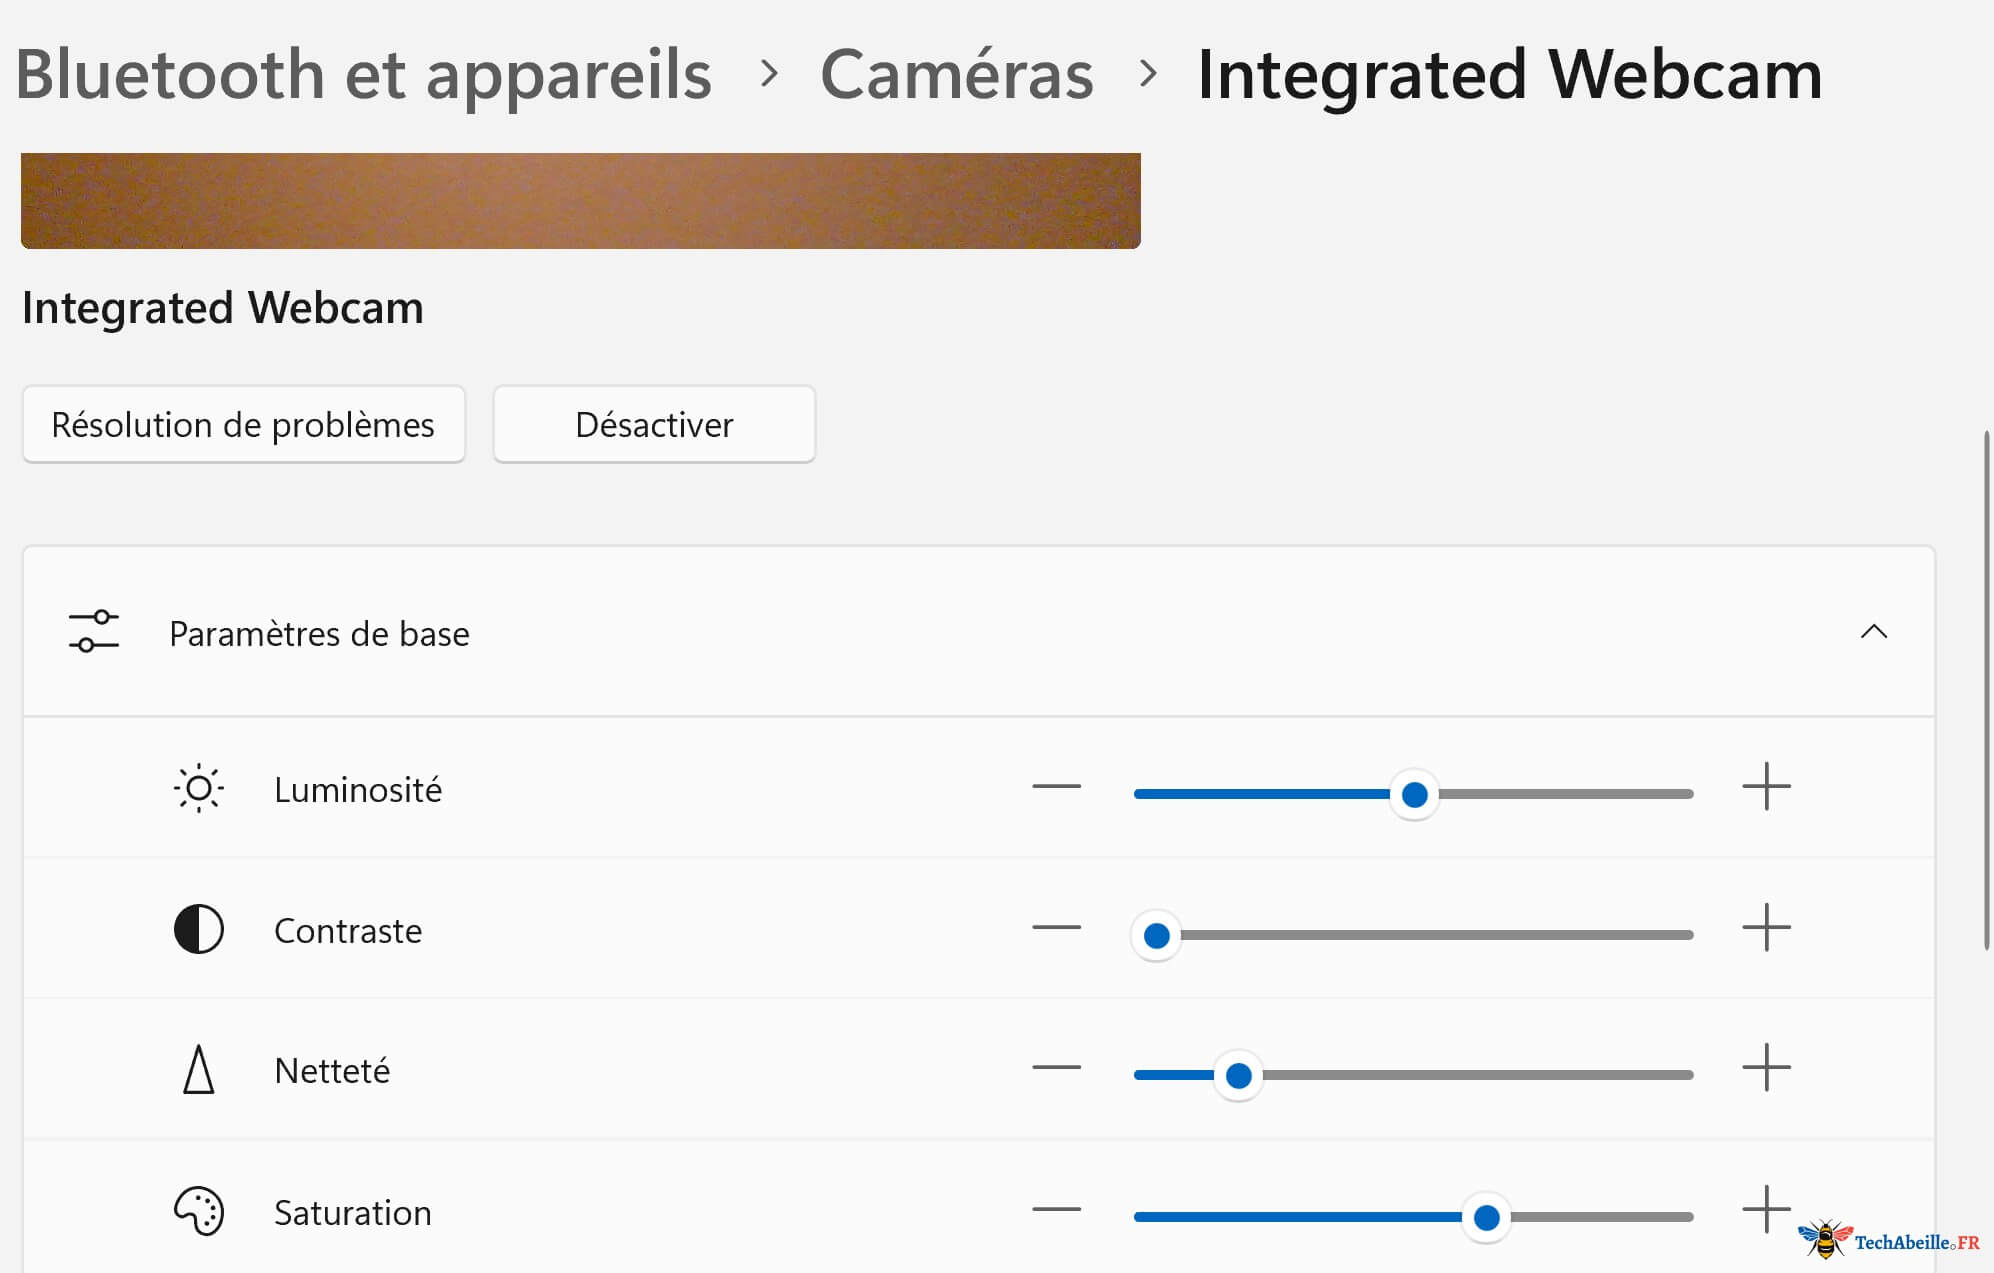Click the Paramètres de base sliders icon
The width and height of the screenshot is (1994, 1273).
(x=94, y=632)
